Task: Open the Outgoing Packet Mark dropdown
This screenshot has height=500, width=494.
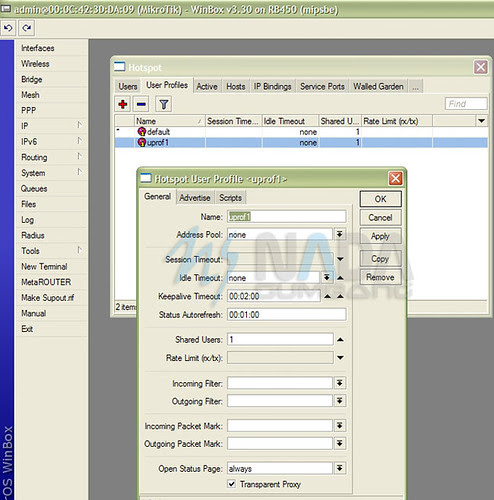Action: [x=340, y=443]
